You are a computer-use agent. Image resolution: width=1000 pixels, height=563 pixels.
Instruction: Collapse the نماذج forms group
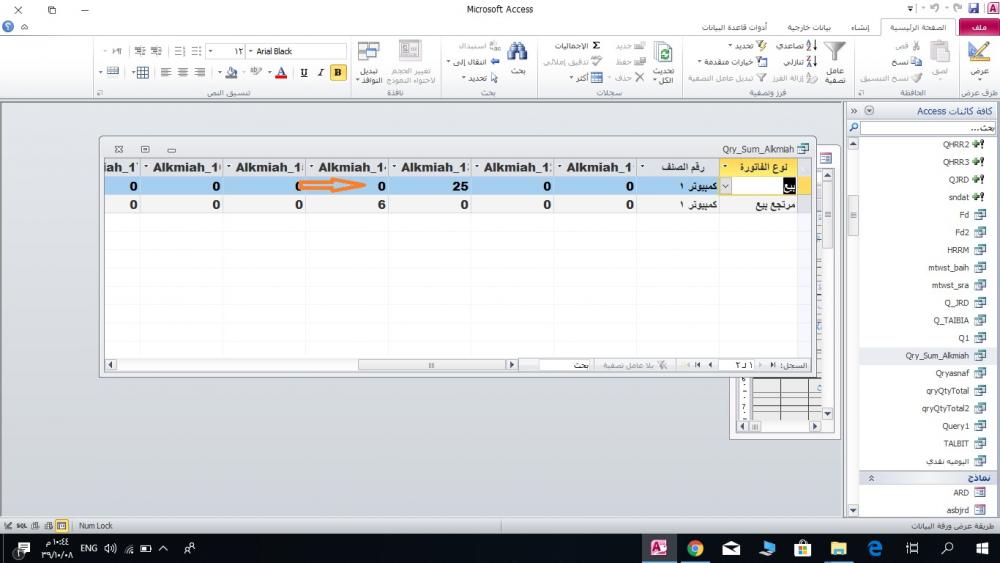click(x=871, y=478)
